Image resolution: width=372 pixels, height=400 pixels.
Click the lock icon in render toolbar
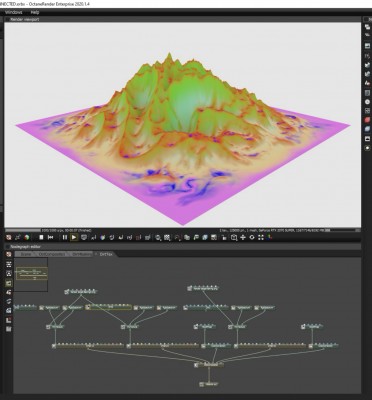click(x=224, y=237)
